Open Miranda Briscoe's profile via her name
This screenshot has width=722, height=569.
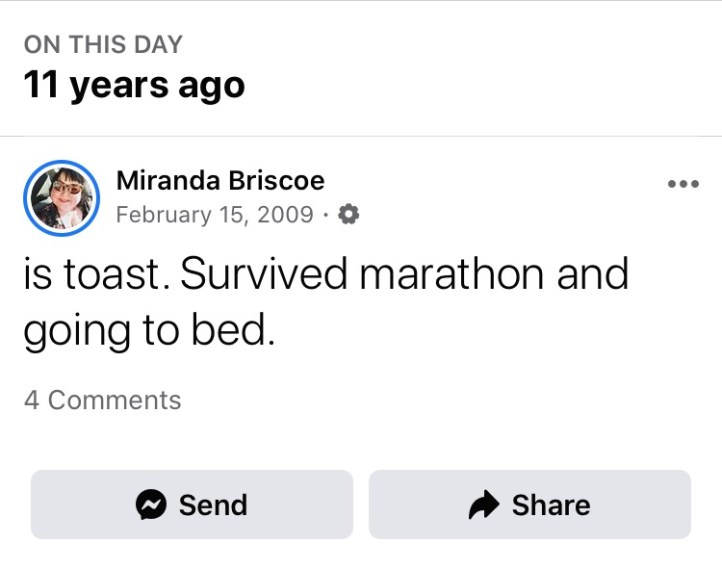220,181
